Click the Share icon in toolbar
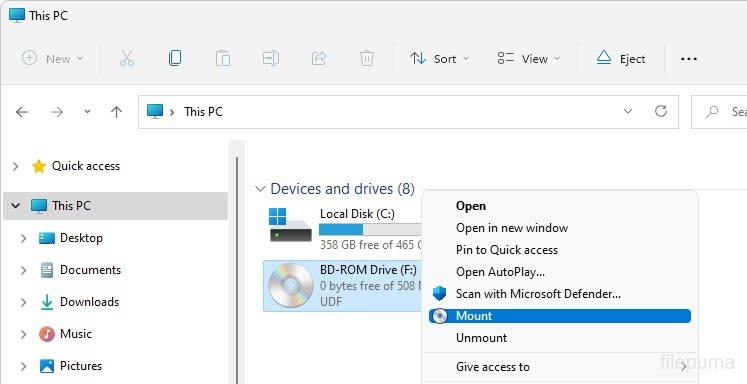The height and width of the screenshot is (384, 747). pyautogui.click(x=319, y=59)
